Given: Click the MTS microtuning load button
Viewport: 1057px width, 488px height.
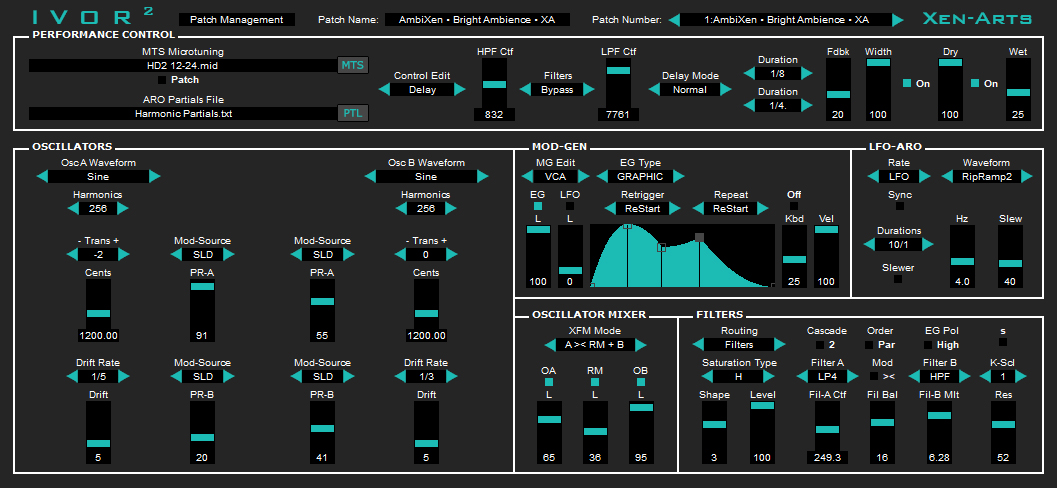Looking at the screenshot, I should coord(353,65).
